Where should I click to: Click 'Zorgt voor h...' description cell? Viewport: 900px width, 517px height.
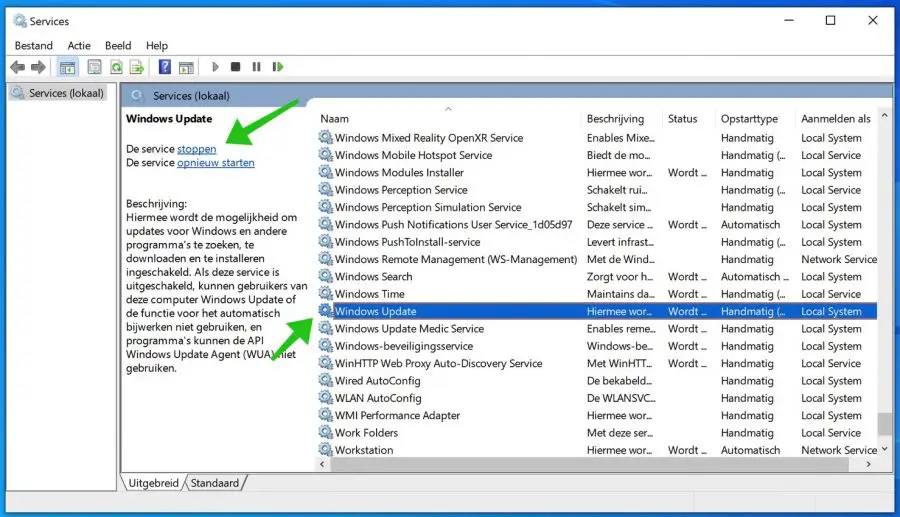[619, 277]
